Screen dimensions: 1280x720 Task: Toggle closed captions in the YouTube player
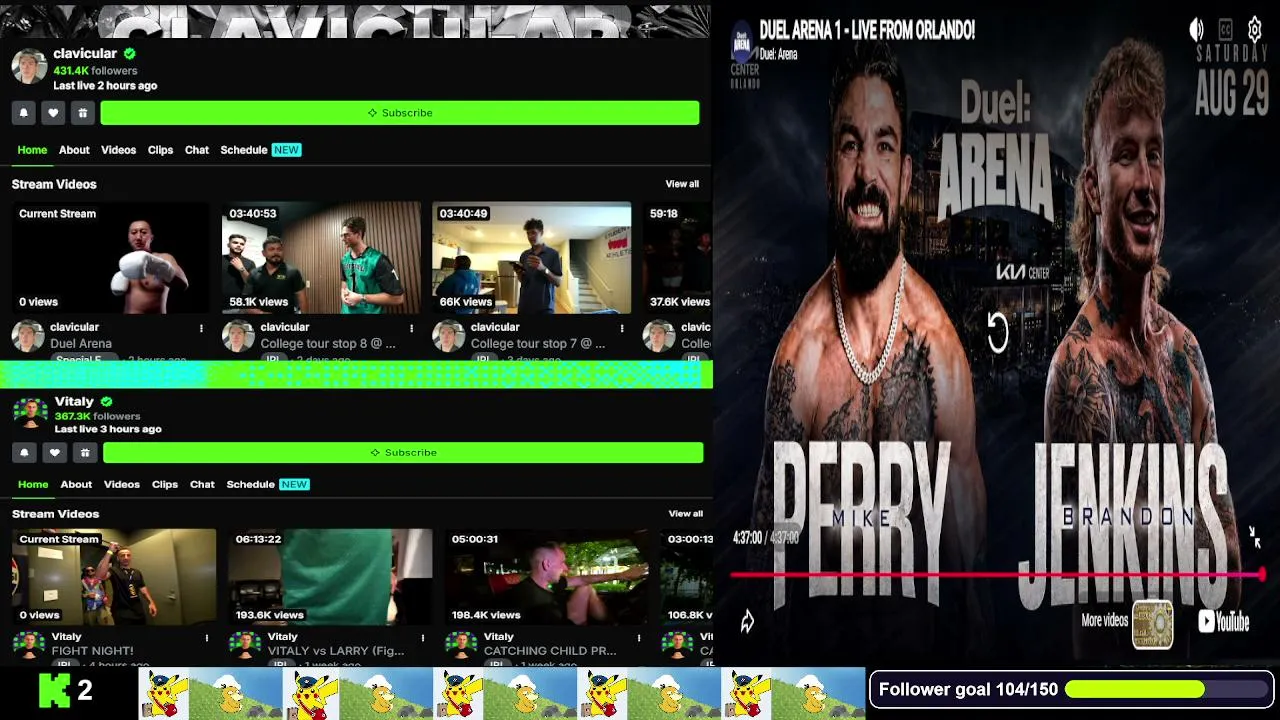click(x=1225, y=30)
